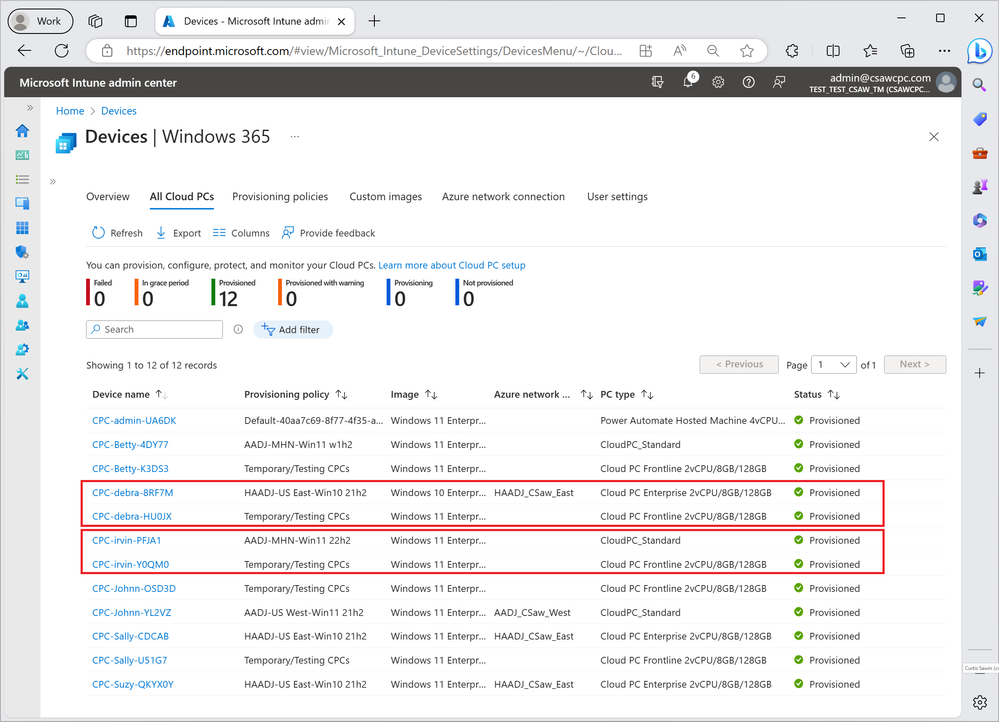
Task: Open the Outlook icon in Edge sidebar
Action: [x=979, y=254]
